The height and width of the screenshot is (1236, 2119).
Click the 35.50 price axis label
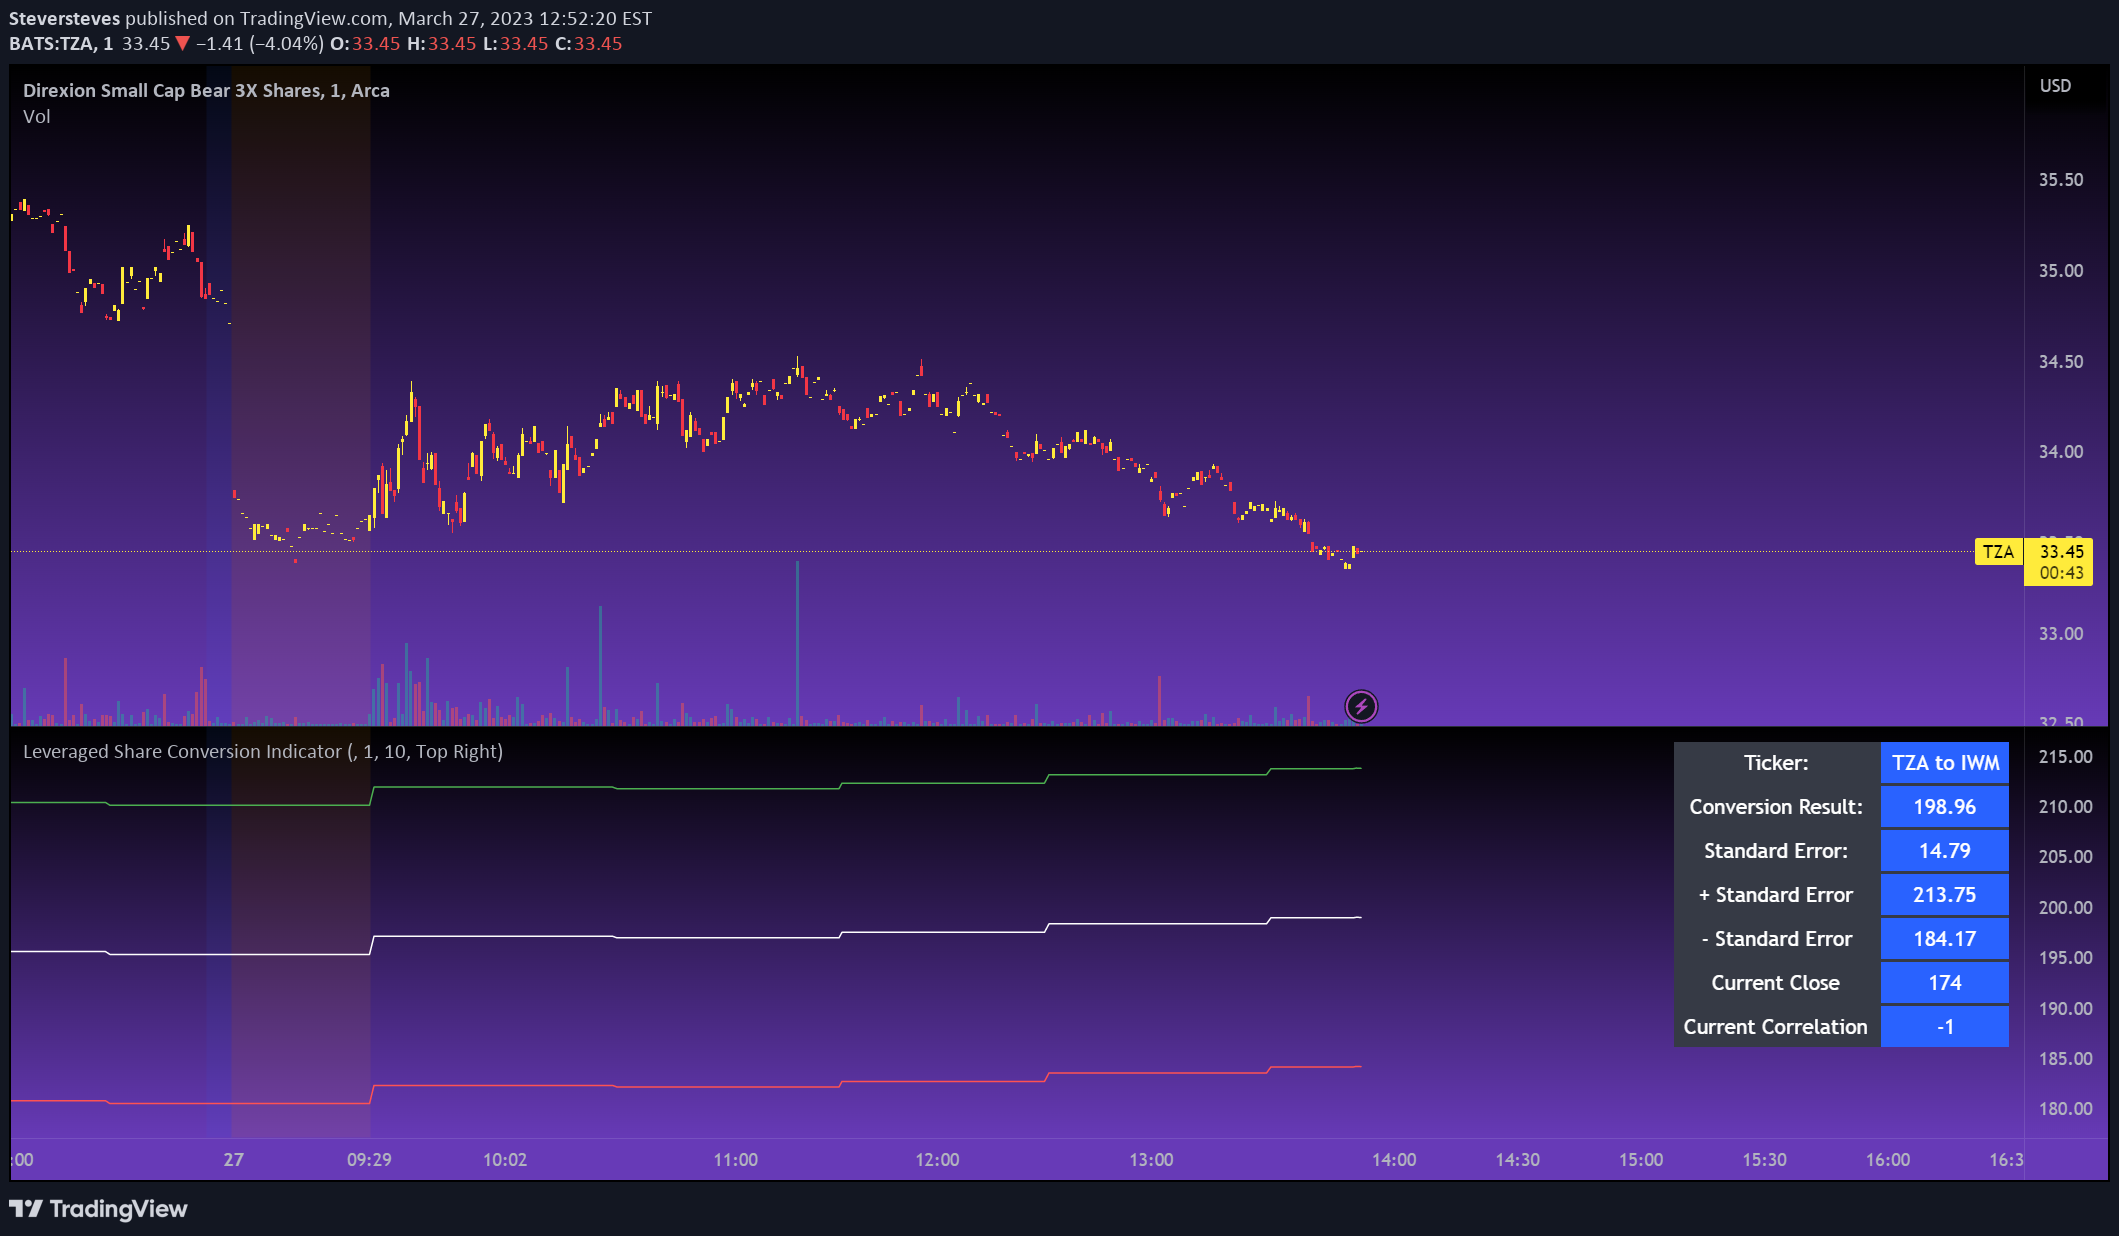click(2061, 180)
